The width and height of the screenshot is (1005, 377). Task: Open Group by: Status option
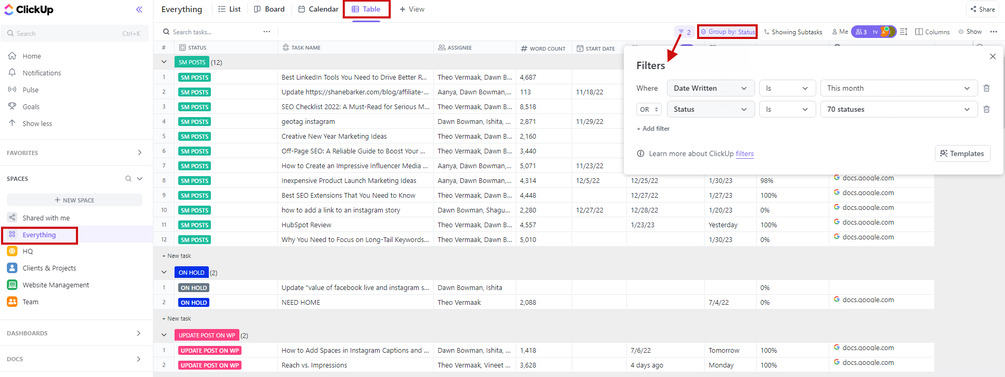(x=727, y=31)
